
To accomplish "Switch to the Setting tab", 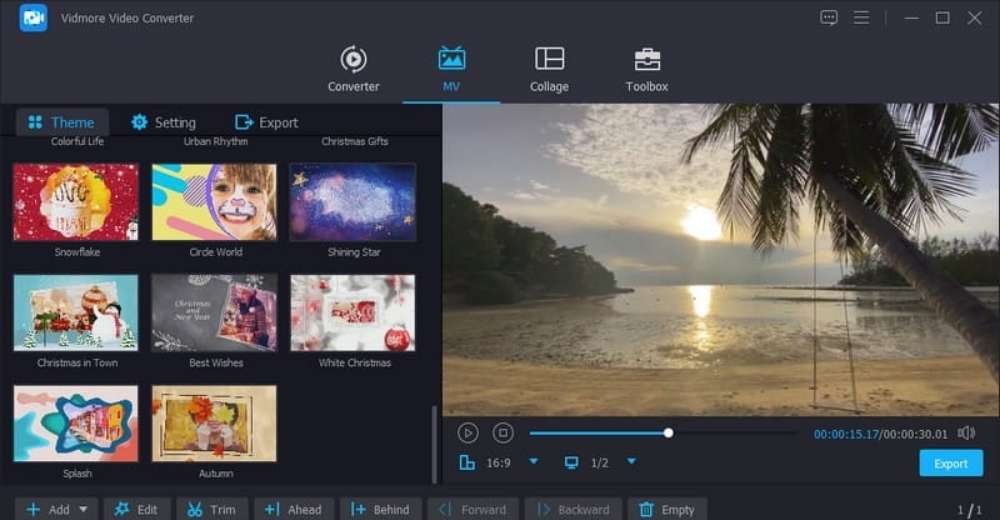I will point(163,122).
